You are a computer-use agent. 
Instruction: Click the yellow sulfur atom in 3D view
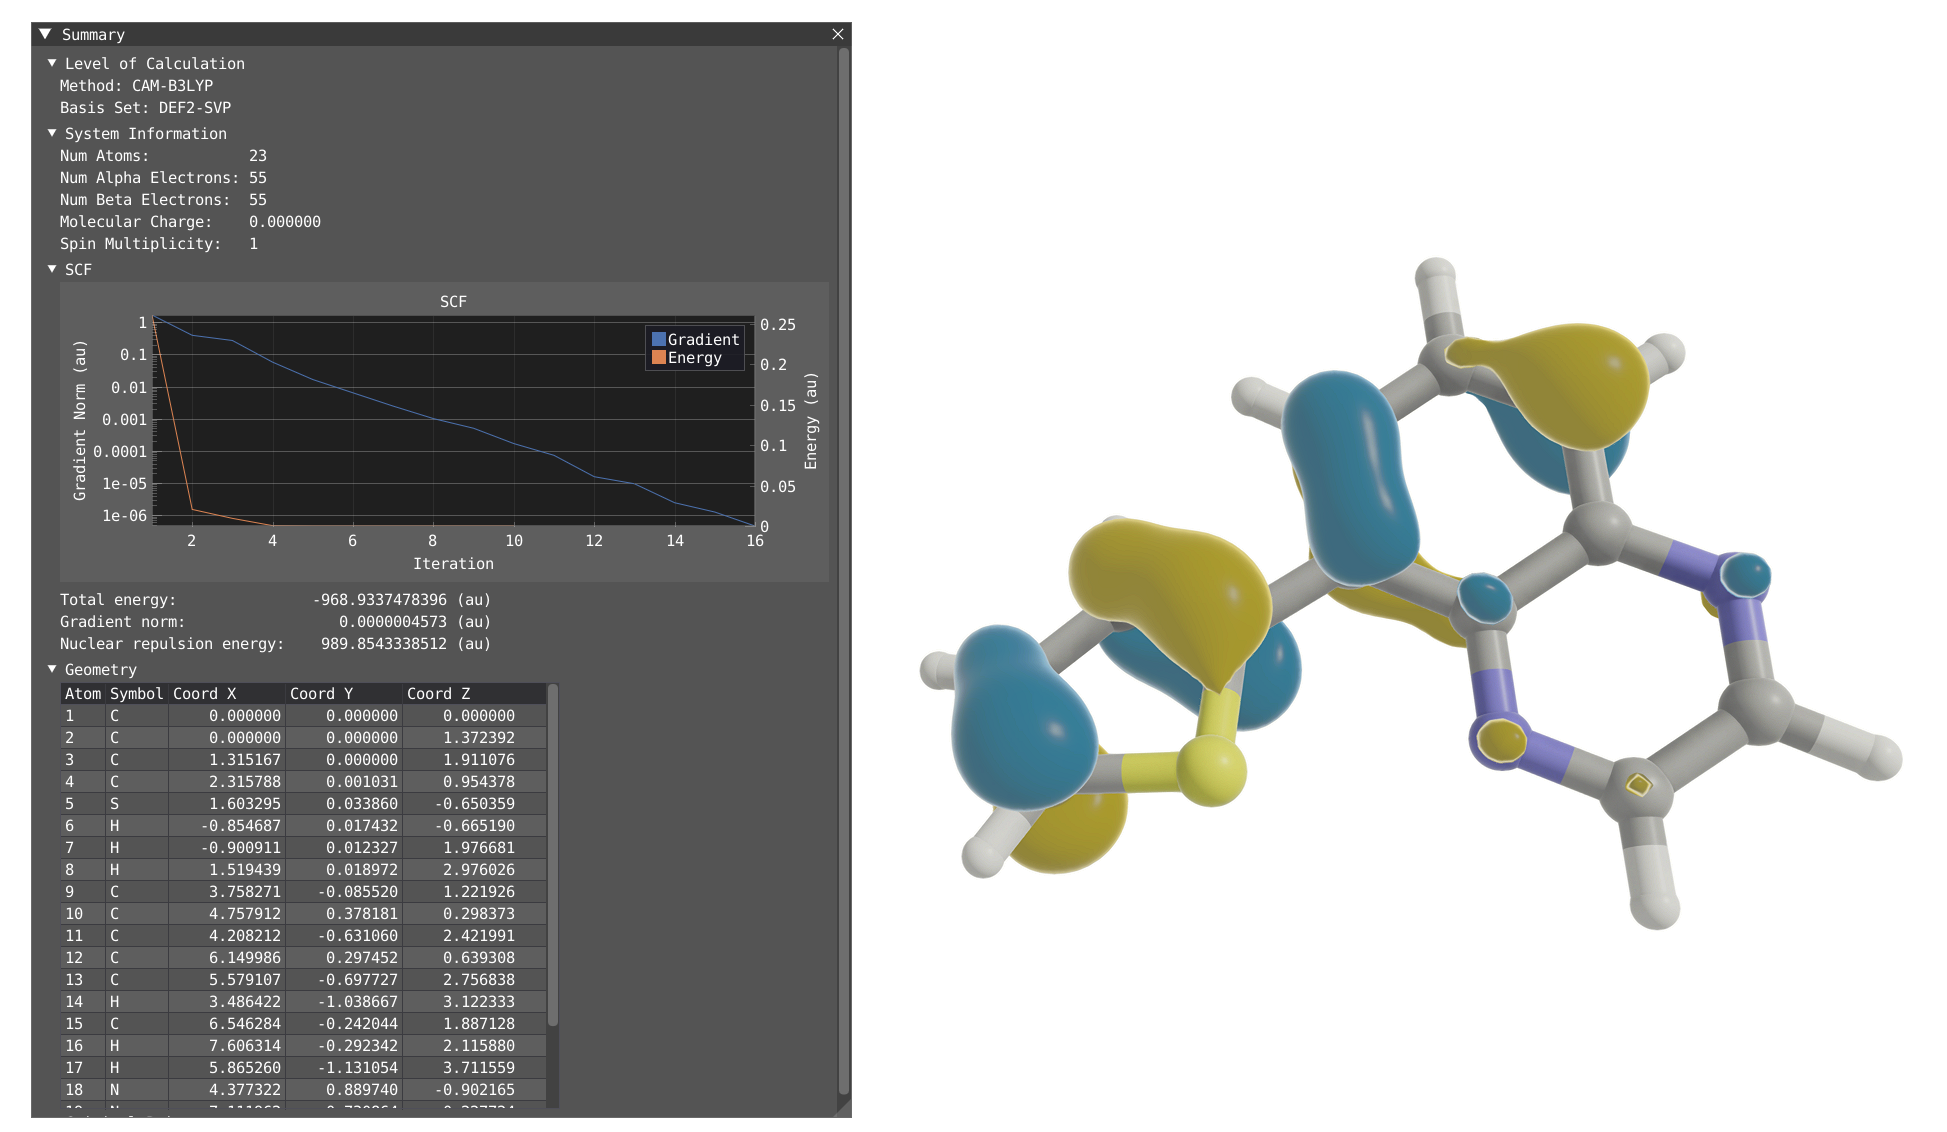[1211, 770]
